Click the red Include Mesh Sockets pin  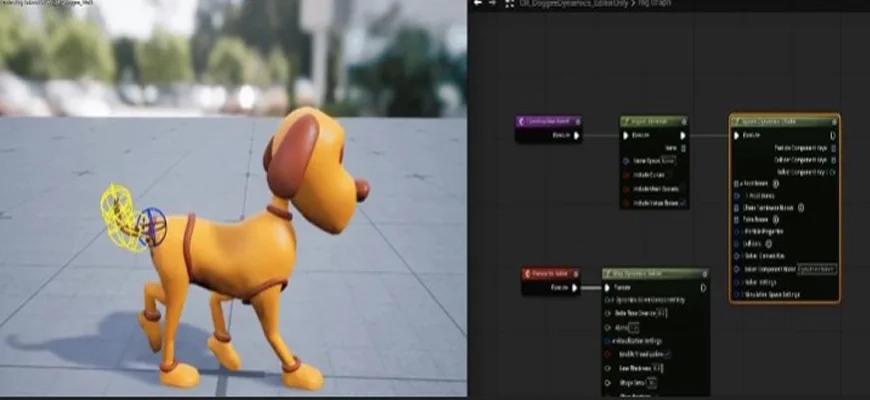pos(626,189)
